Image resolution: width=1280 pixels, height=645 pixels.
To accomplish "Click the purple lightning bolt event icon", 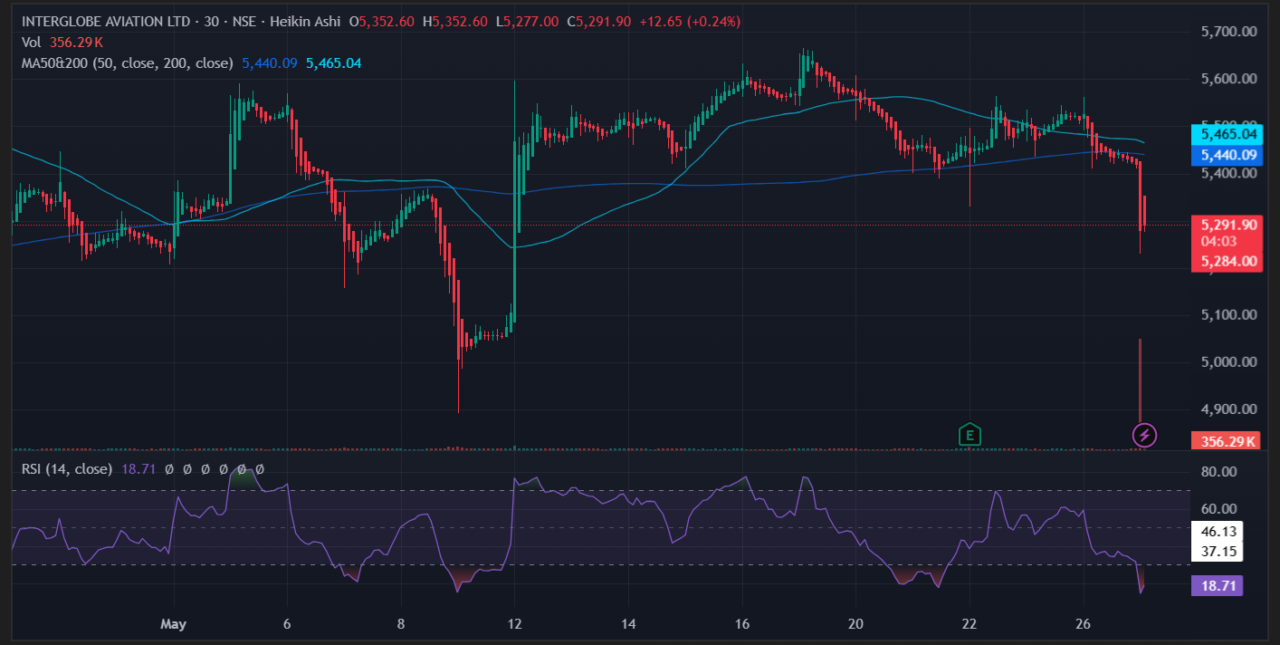I will pyautogui.click(x=1144, y=435).
